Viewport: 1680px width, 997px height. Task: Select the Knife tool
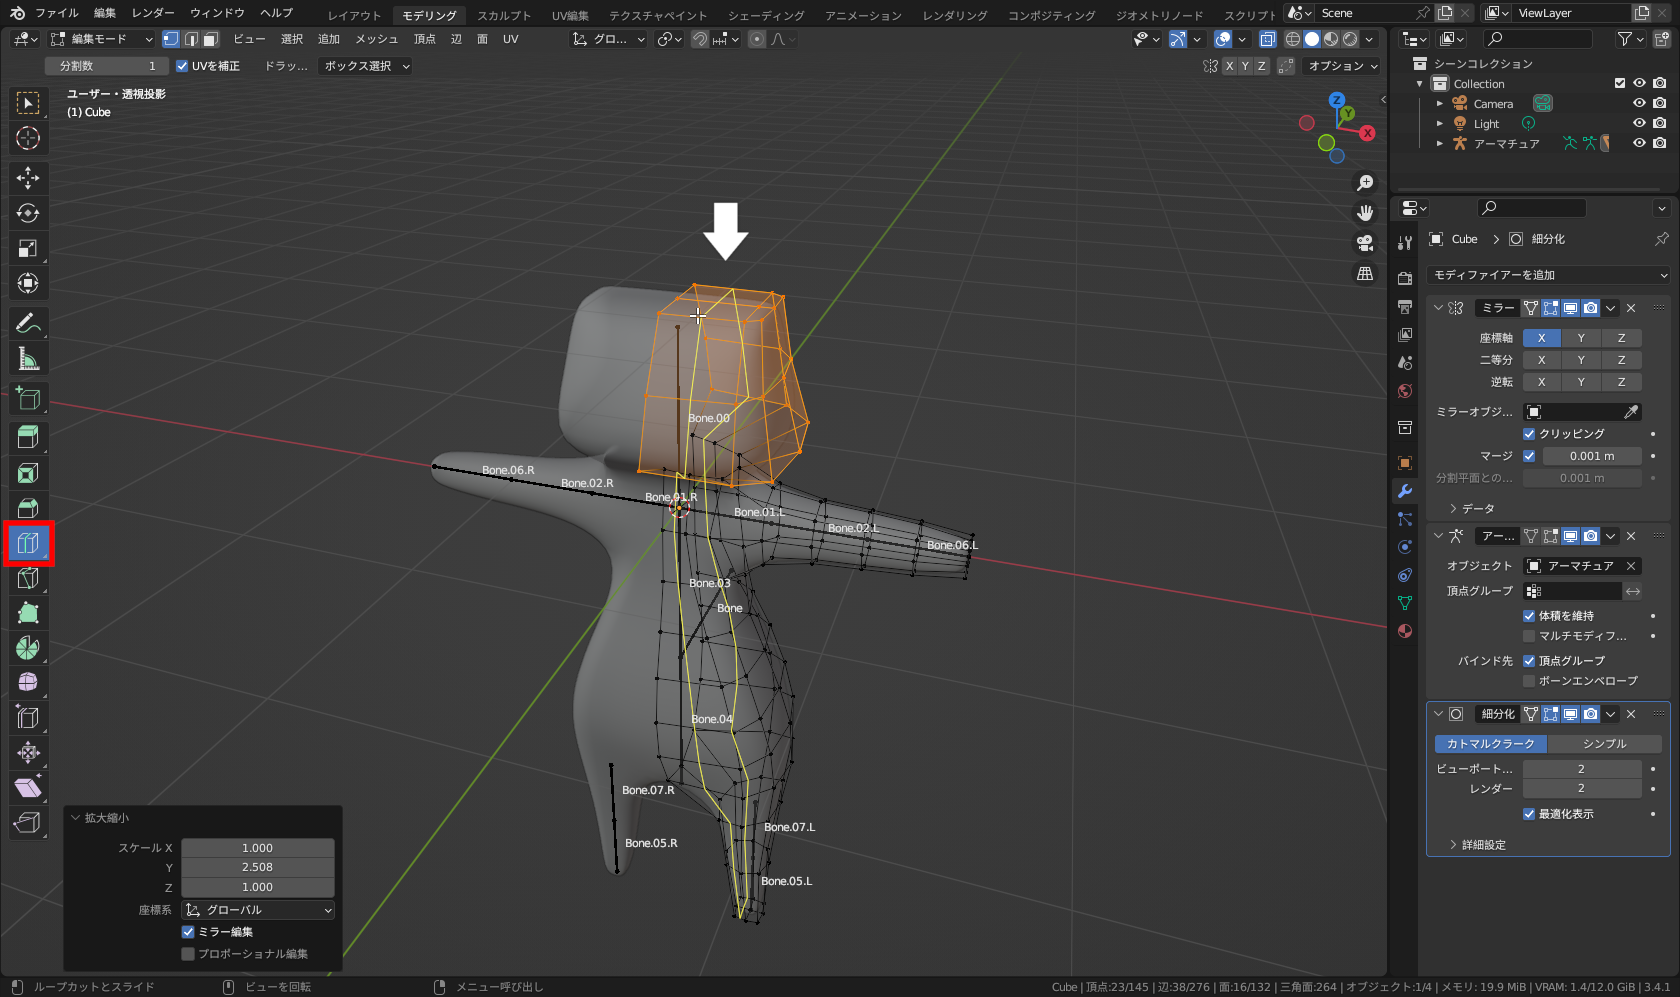28,578
